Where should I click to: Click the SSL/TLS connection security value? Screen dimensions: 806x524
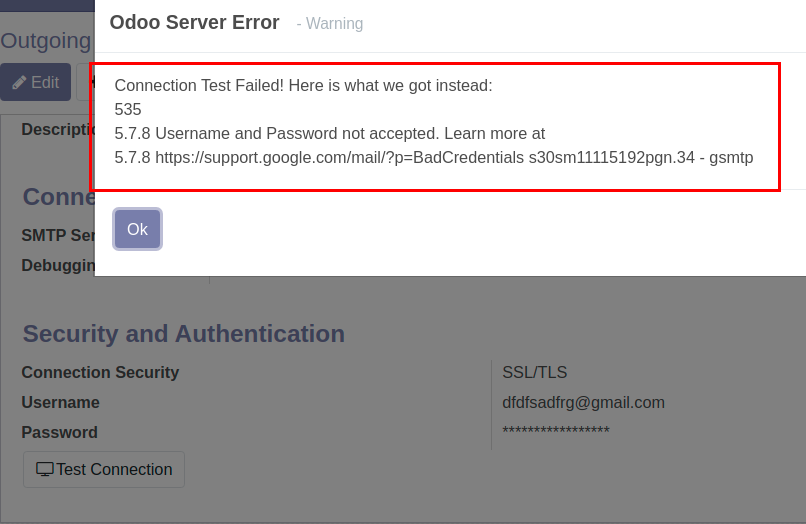535,372
